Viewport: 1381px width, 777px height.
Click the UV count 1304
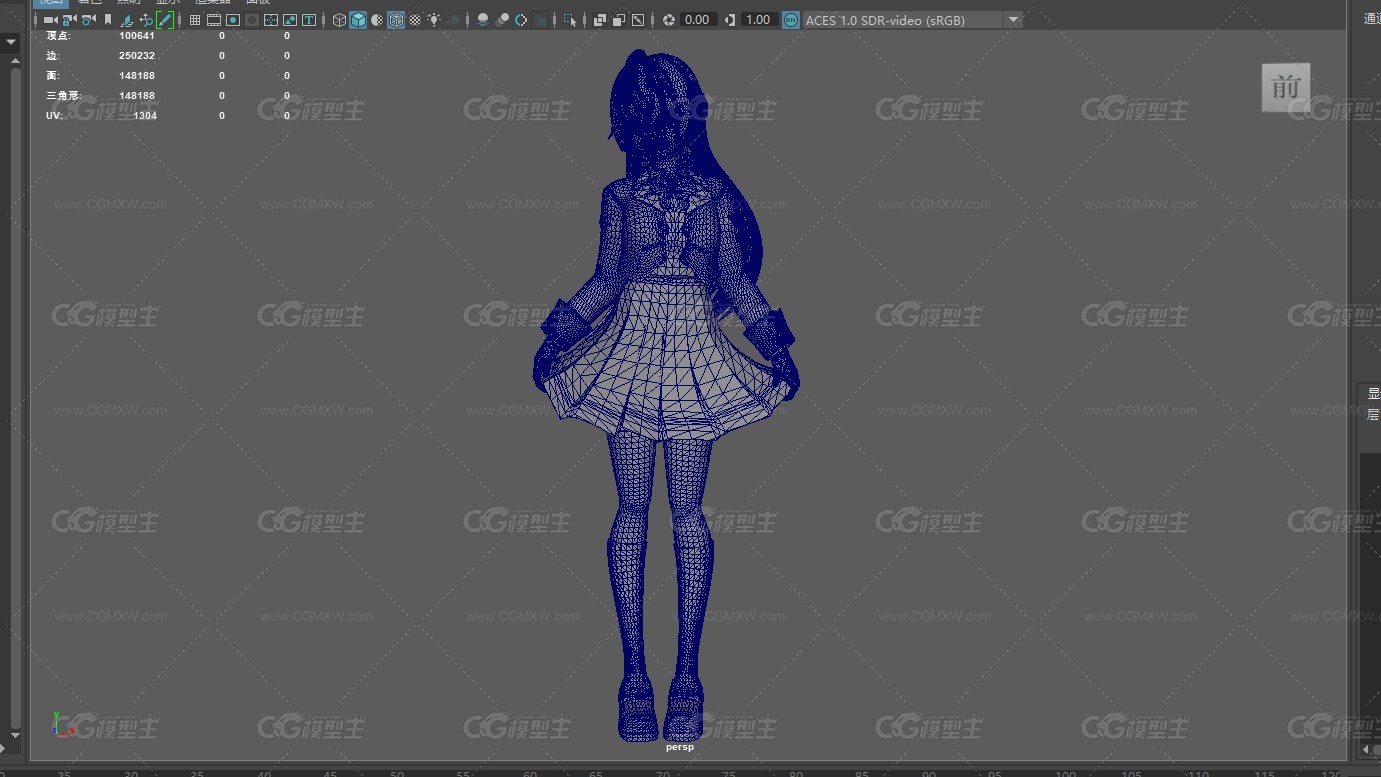click(x=145, y=116)
